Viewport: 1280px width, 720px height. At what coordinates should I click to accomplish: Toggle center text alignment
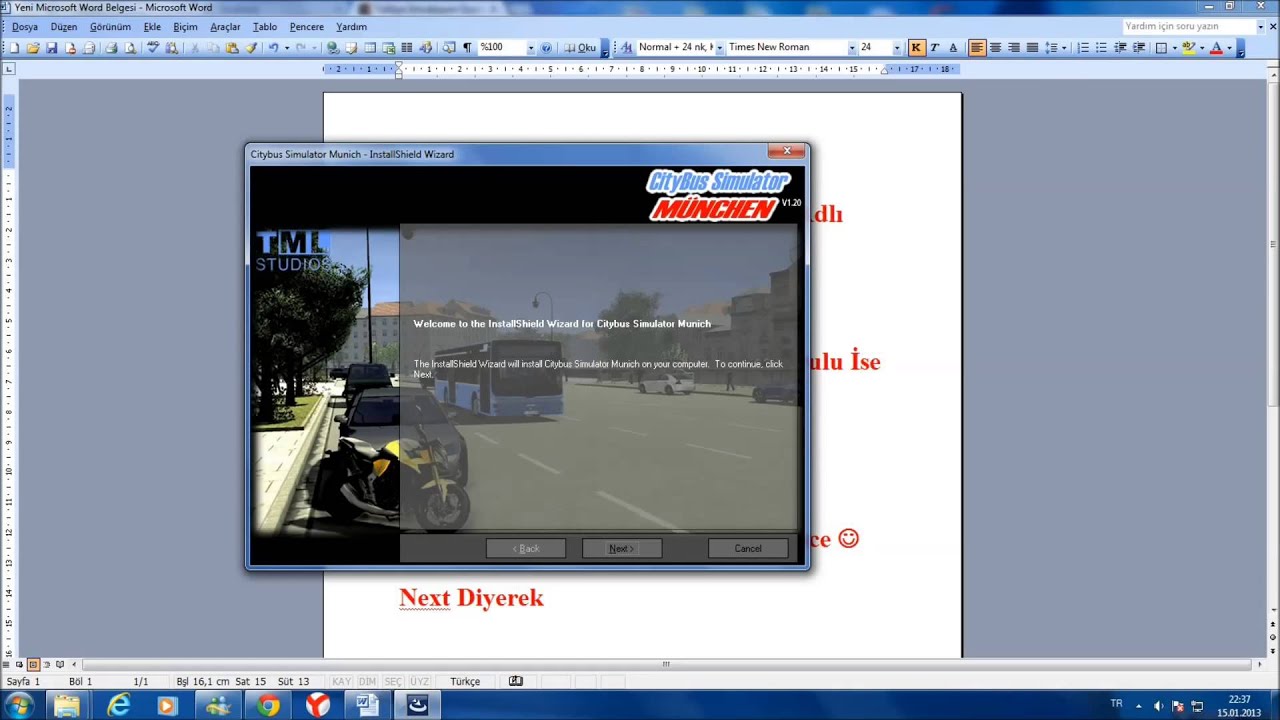pyautogui.click(x=995, y=47)
